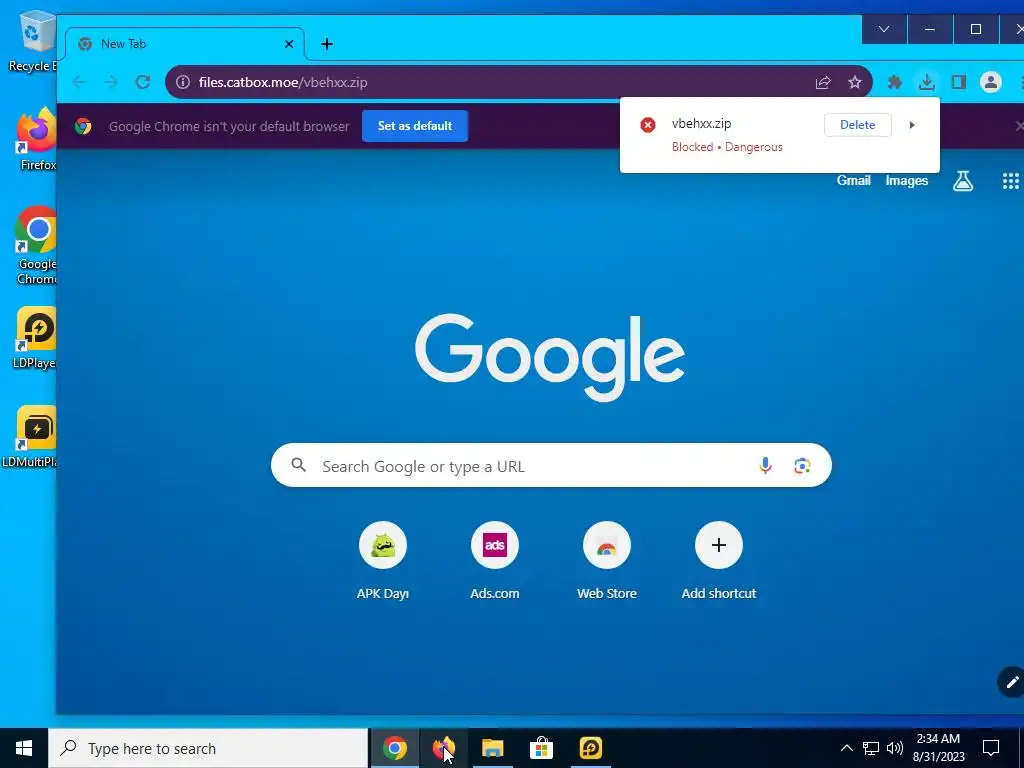Open File Explorer from the taskbar
The width and height of the screenshot is (1024, 768).
[x=492, y=748]
